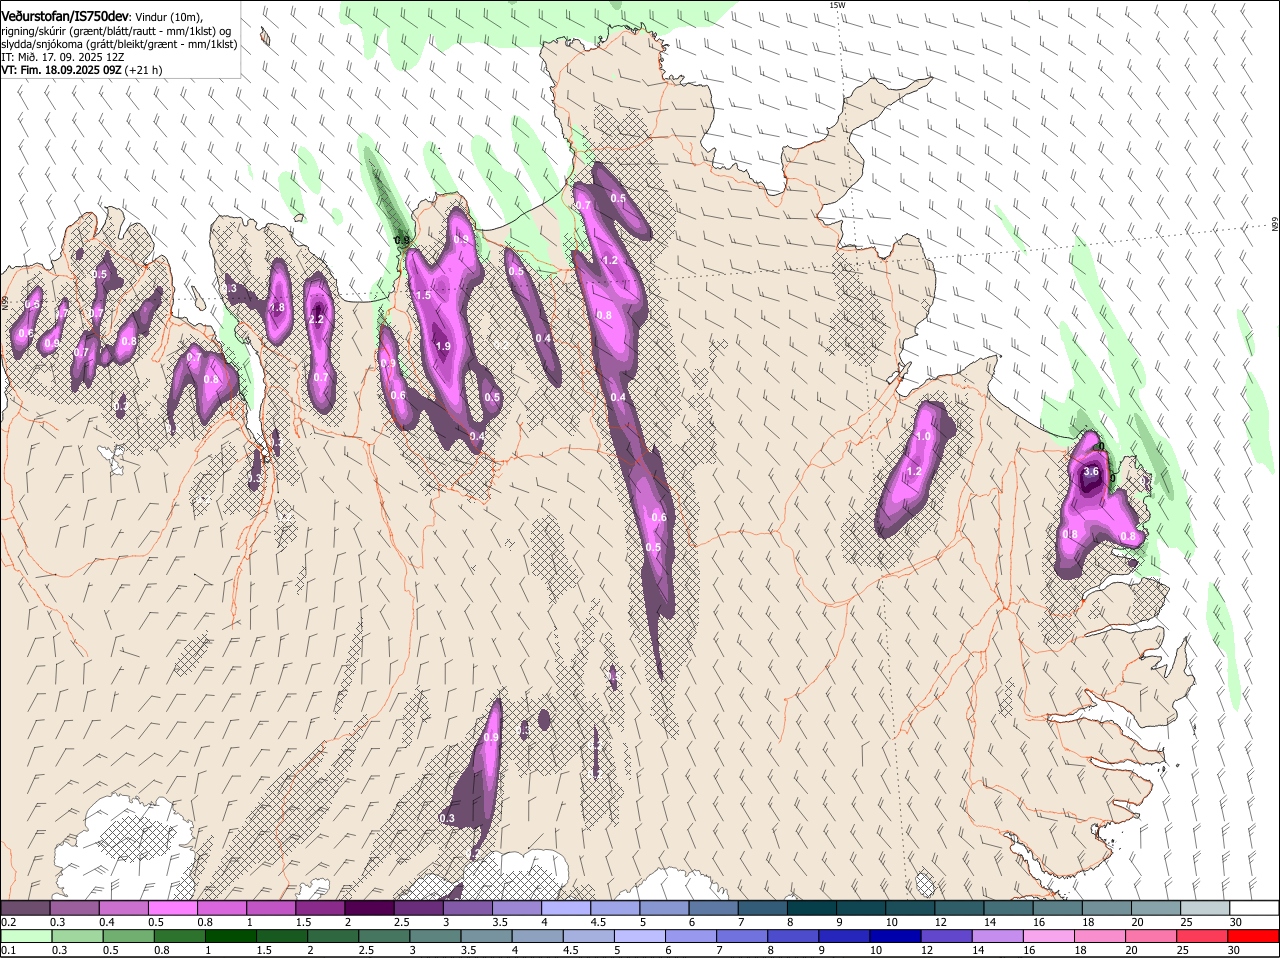1280x958 pixels.
Task: Click the 1.0 precipitation value on the map
Action: click(923, 437)
